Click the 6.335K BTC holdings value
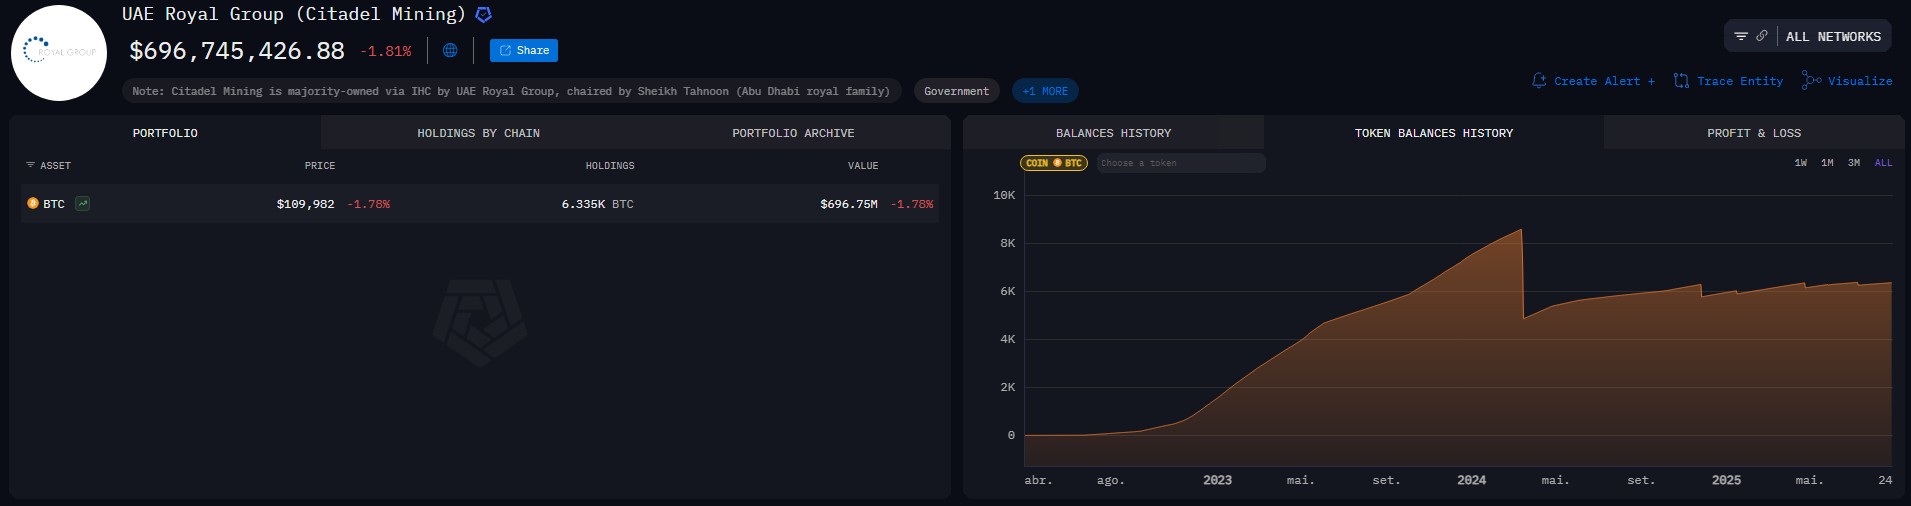This screenshot has height=506, width=1911. [597, 204]
